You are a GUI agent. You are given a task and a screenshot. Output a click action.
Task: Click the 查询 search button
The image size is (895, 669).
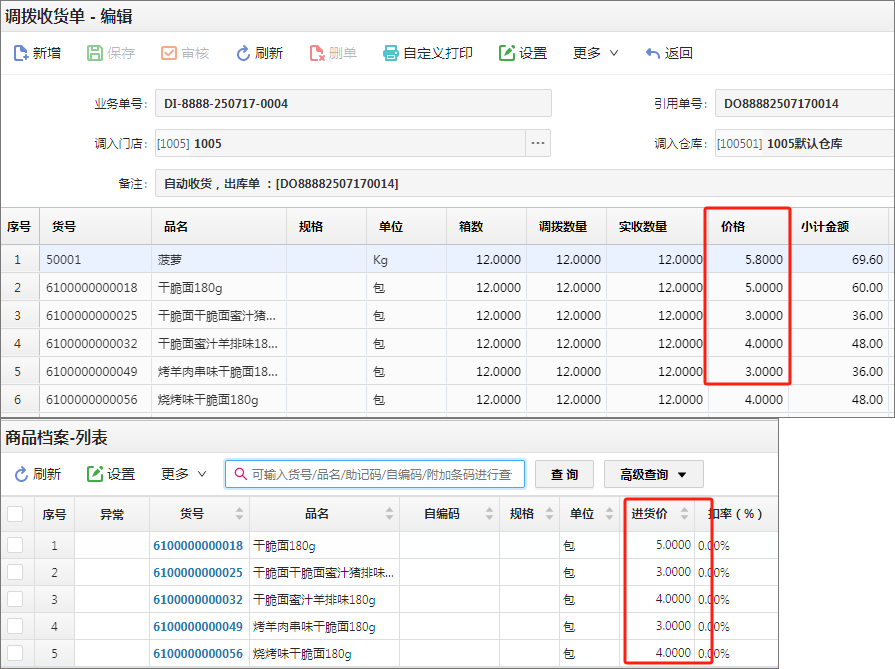tap(565, 474)
